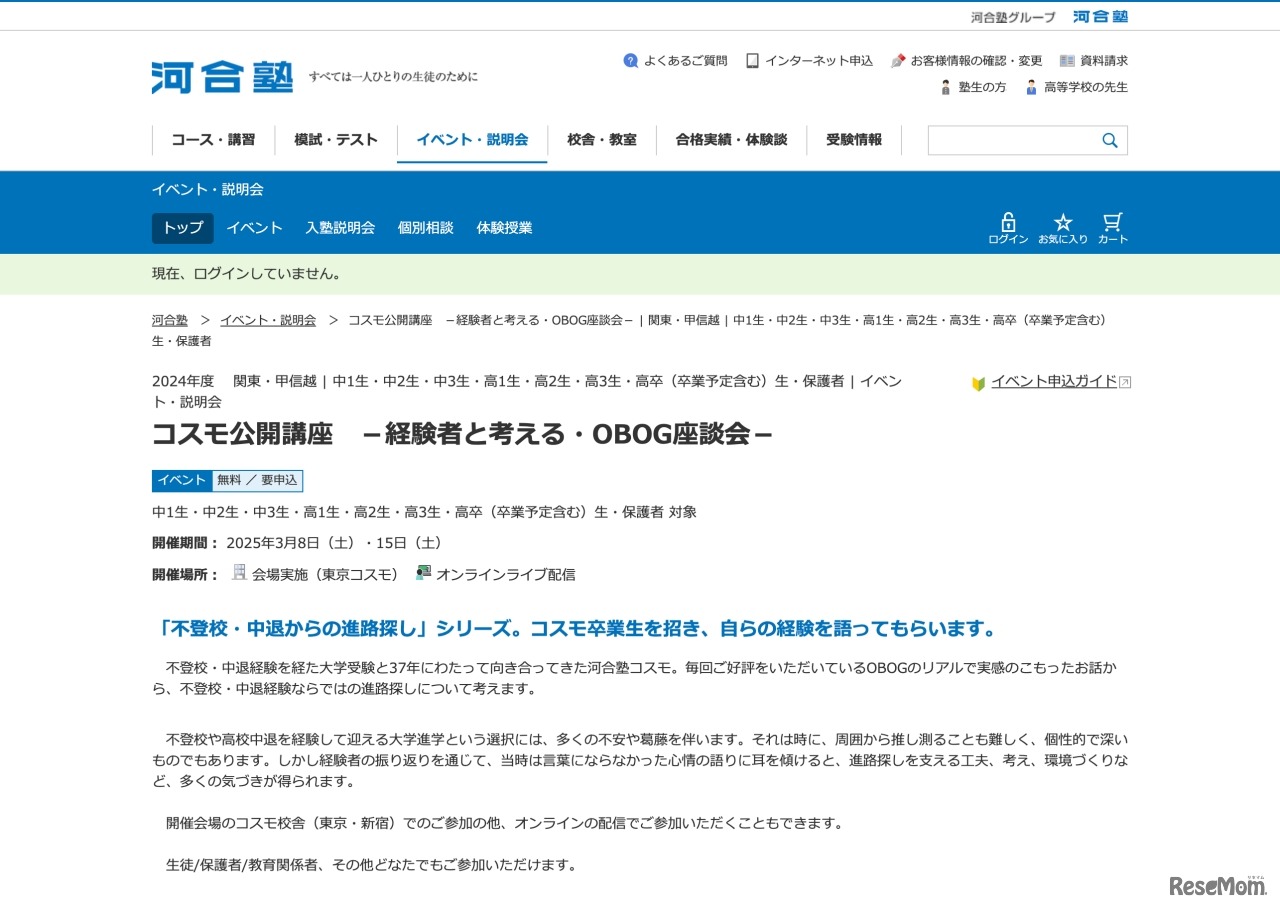Screen dimensions: 1280x909
Task: Click the magnifying glass search icon
Action: click(x=1109, y=140)
